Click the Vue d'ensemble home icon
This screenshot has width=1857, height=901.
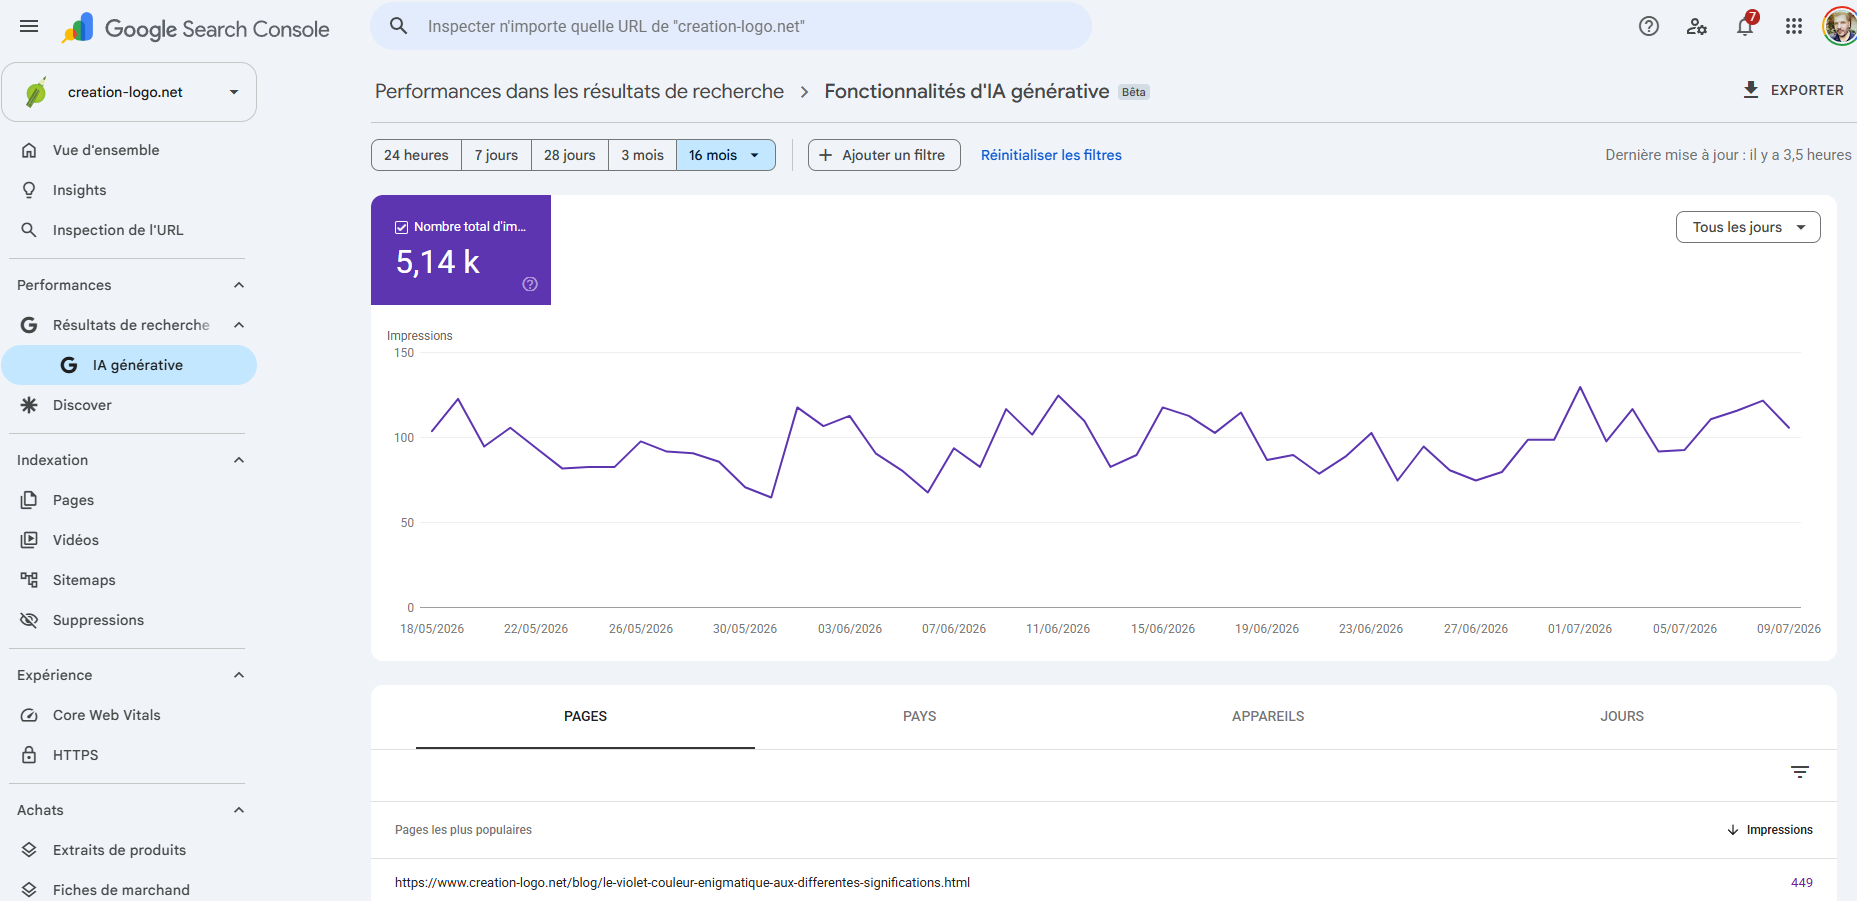click(x=29, y=150)
